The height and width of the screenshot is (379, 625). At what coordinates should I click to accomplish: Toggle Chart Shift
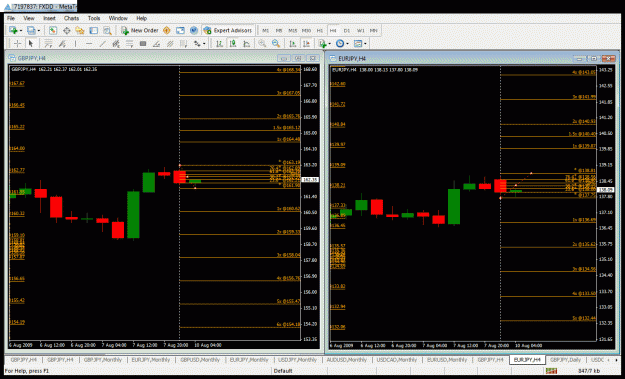306,43
